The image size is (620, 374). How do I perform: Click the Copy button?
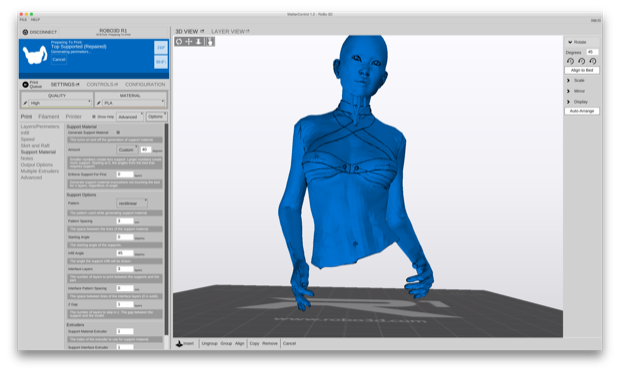tap(254, 344)
